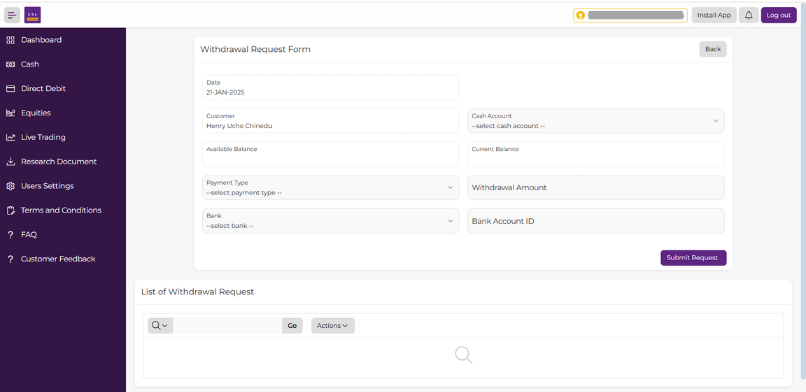
Task: Click the Submit Request button
Action: tap(693, 258)
